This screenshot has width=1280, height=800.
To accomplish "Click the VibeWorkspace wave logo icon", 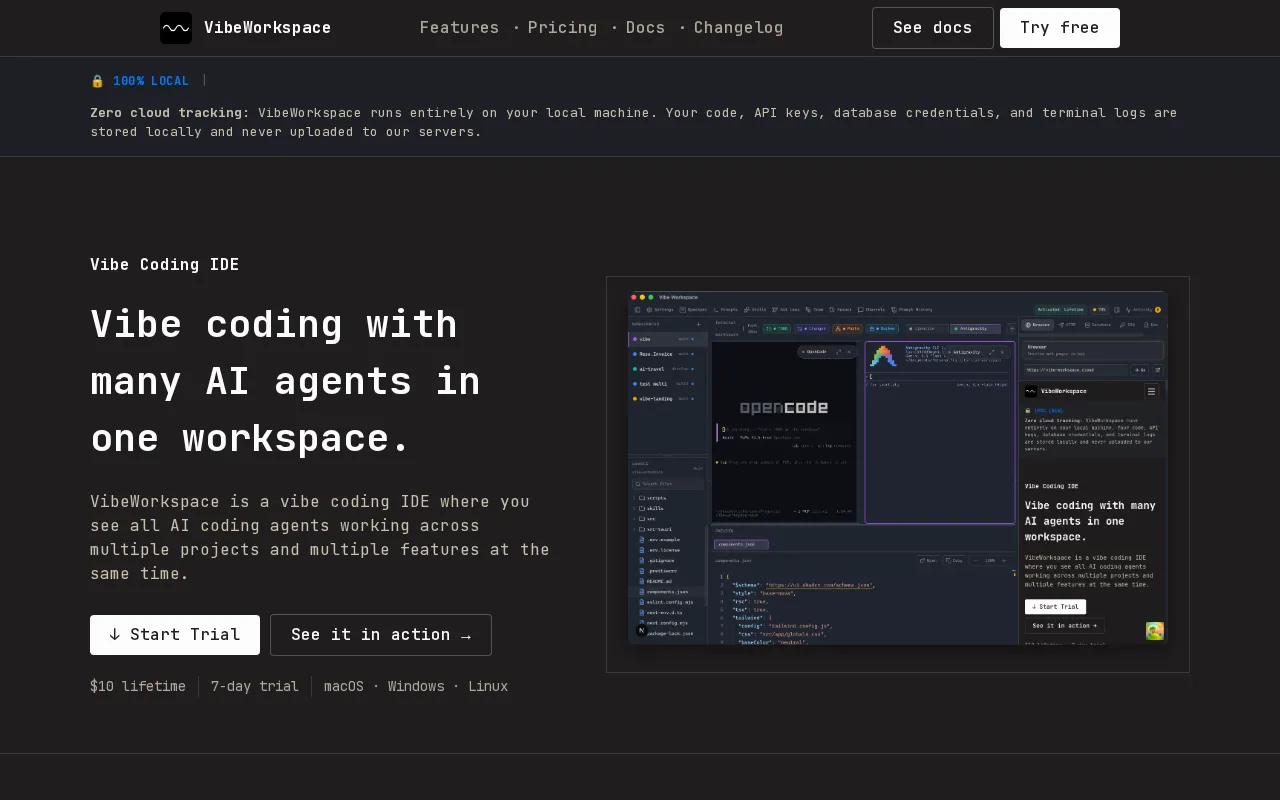I will pyautogui.click(x=176, y=28).
